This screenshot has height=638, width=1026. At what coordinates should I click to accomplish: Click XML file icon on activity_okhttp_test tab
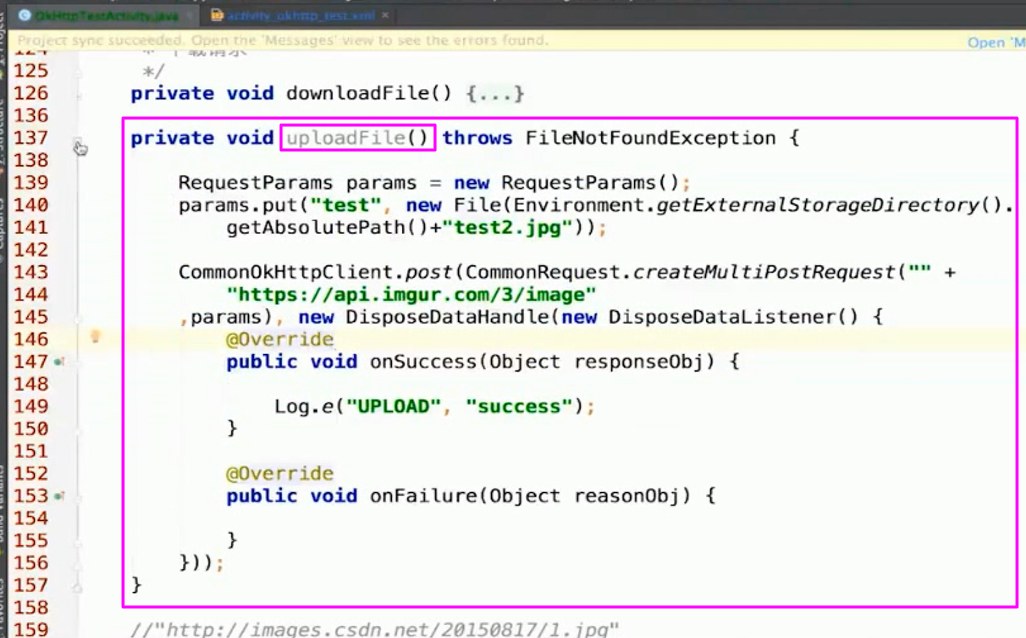217,16
